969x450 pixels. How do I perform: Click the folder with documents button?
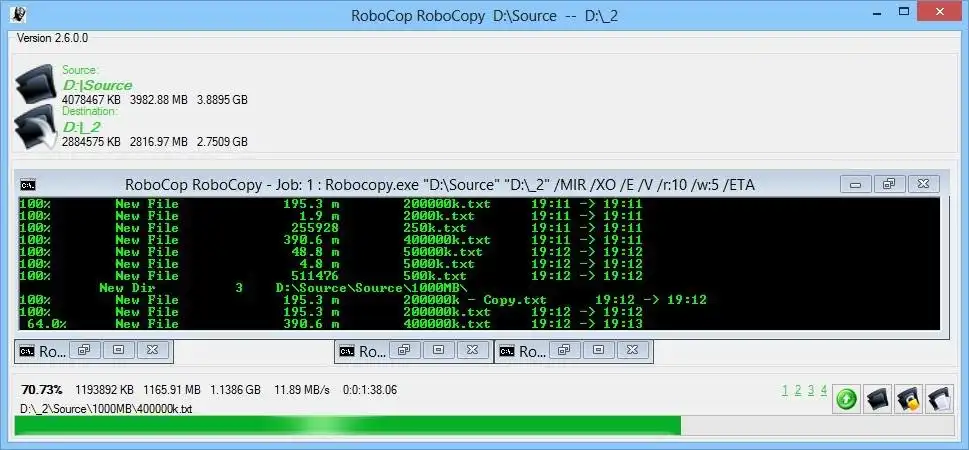939,399
